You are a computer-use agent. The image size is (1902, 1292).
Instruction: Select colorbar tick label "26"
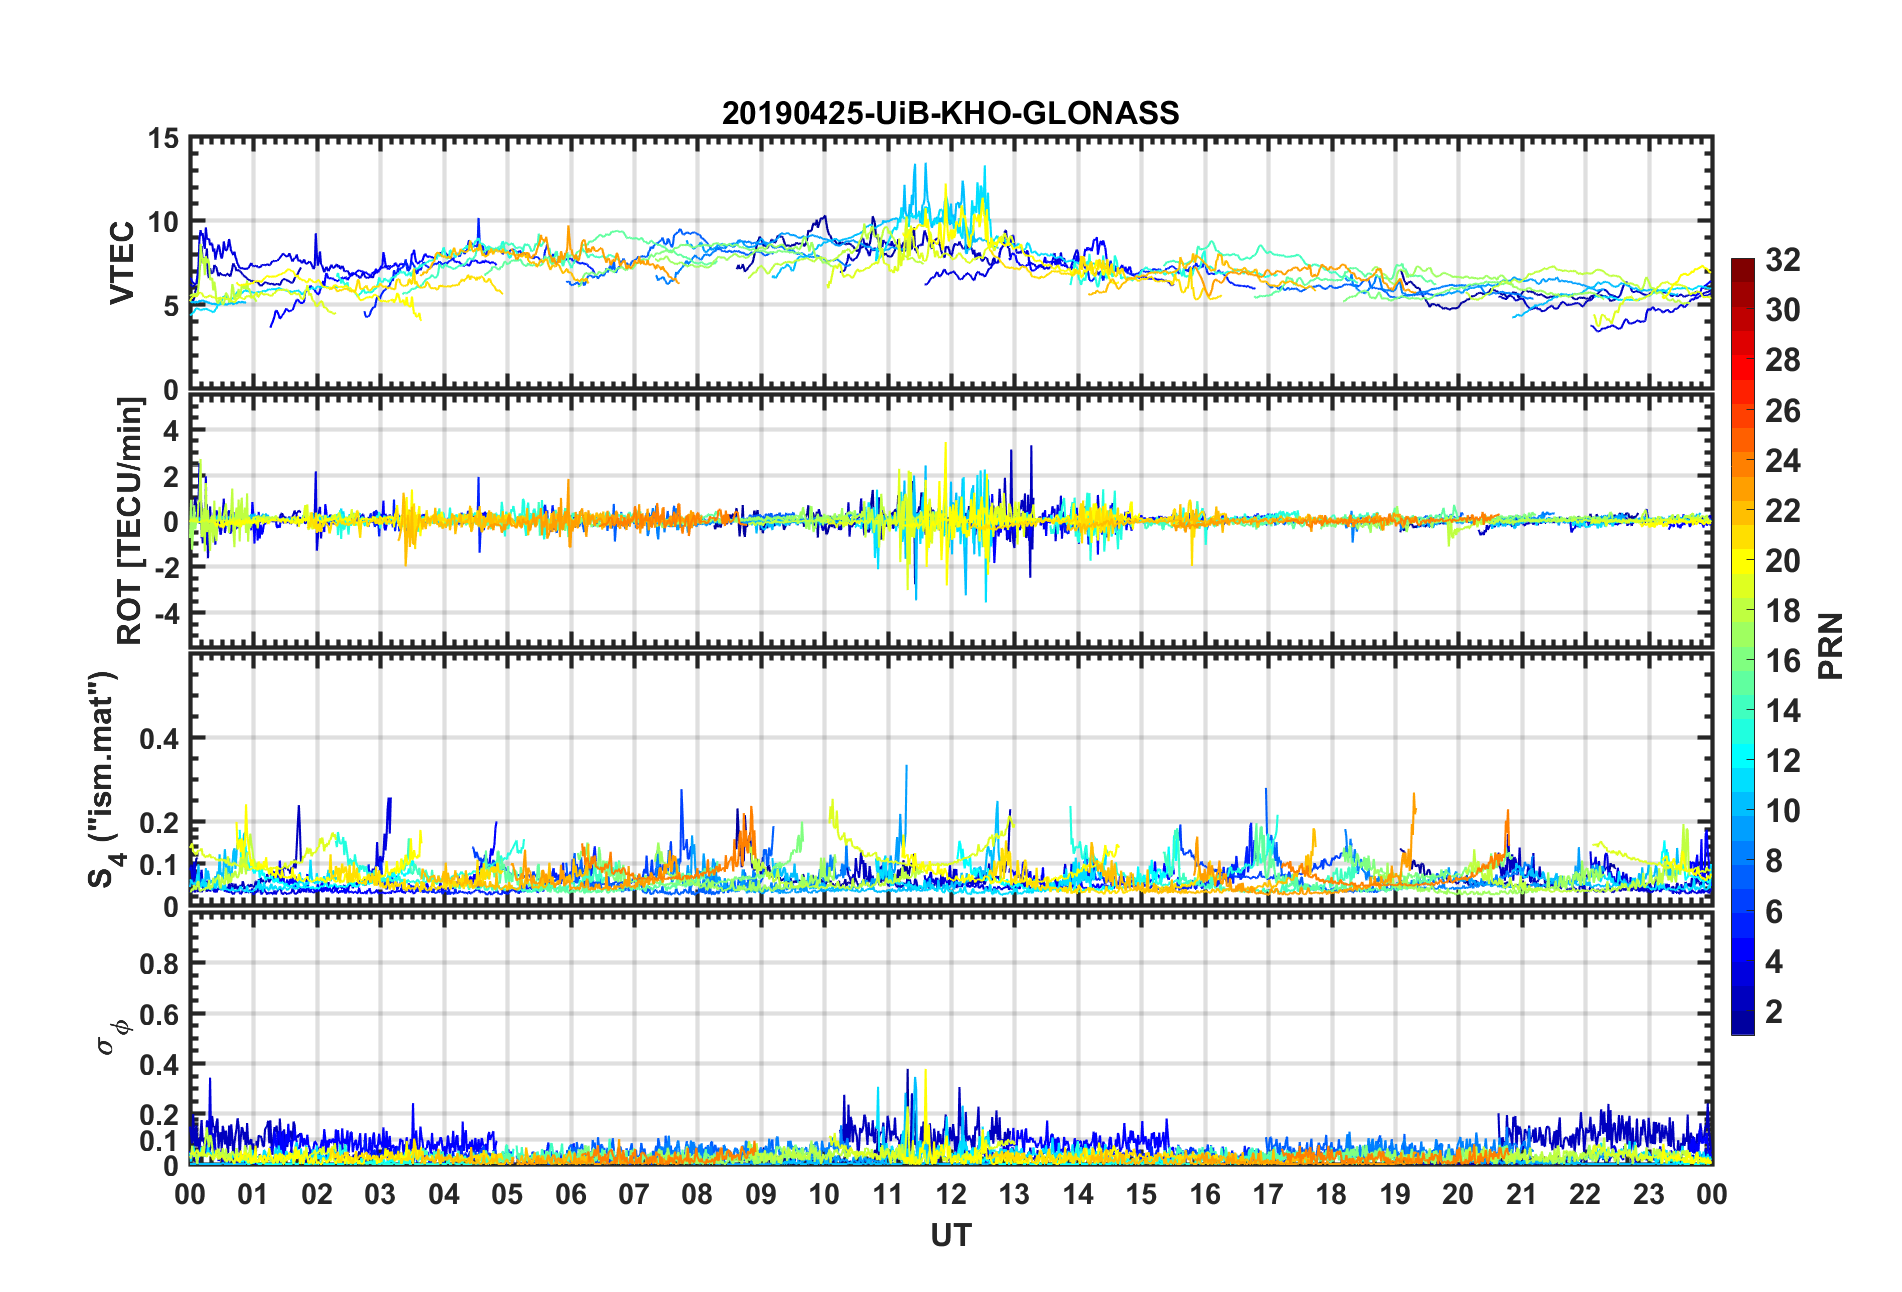tap(1782, 410)
